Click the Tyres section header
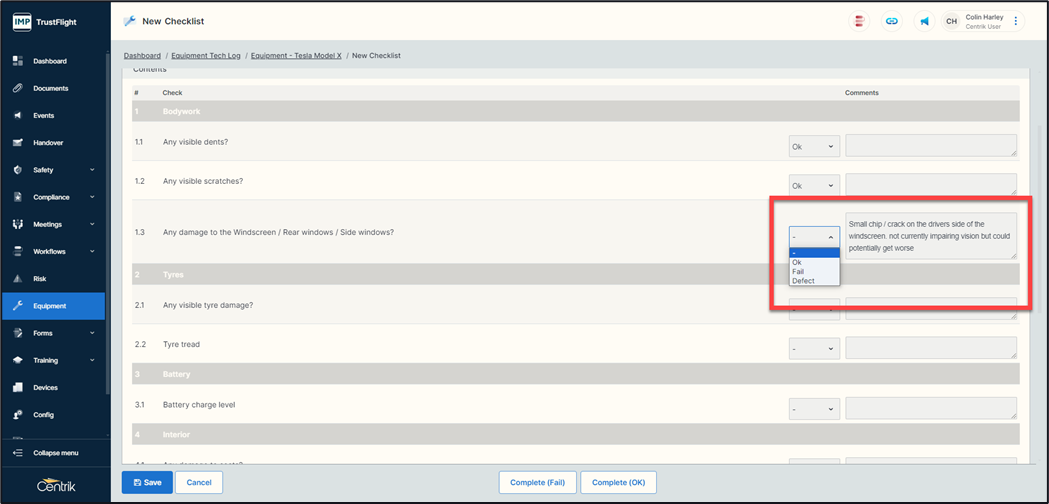The height and width of the screenshot is (504, 1049). 575,274
